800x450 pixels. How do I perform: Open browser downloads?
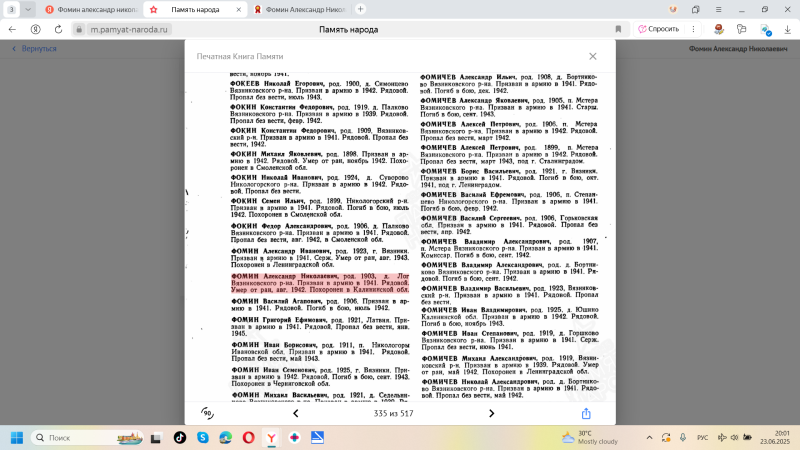point(787,30)
